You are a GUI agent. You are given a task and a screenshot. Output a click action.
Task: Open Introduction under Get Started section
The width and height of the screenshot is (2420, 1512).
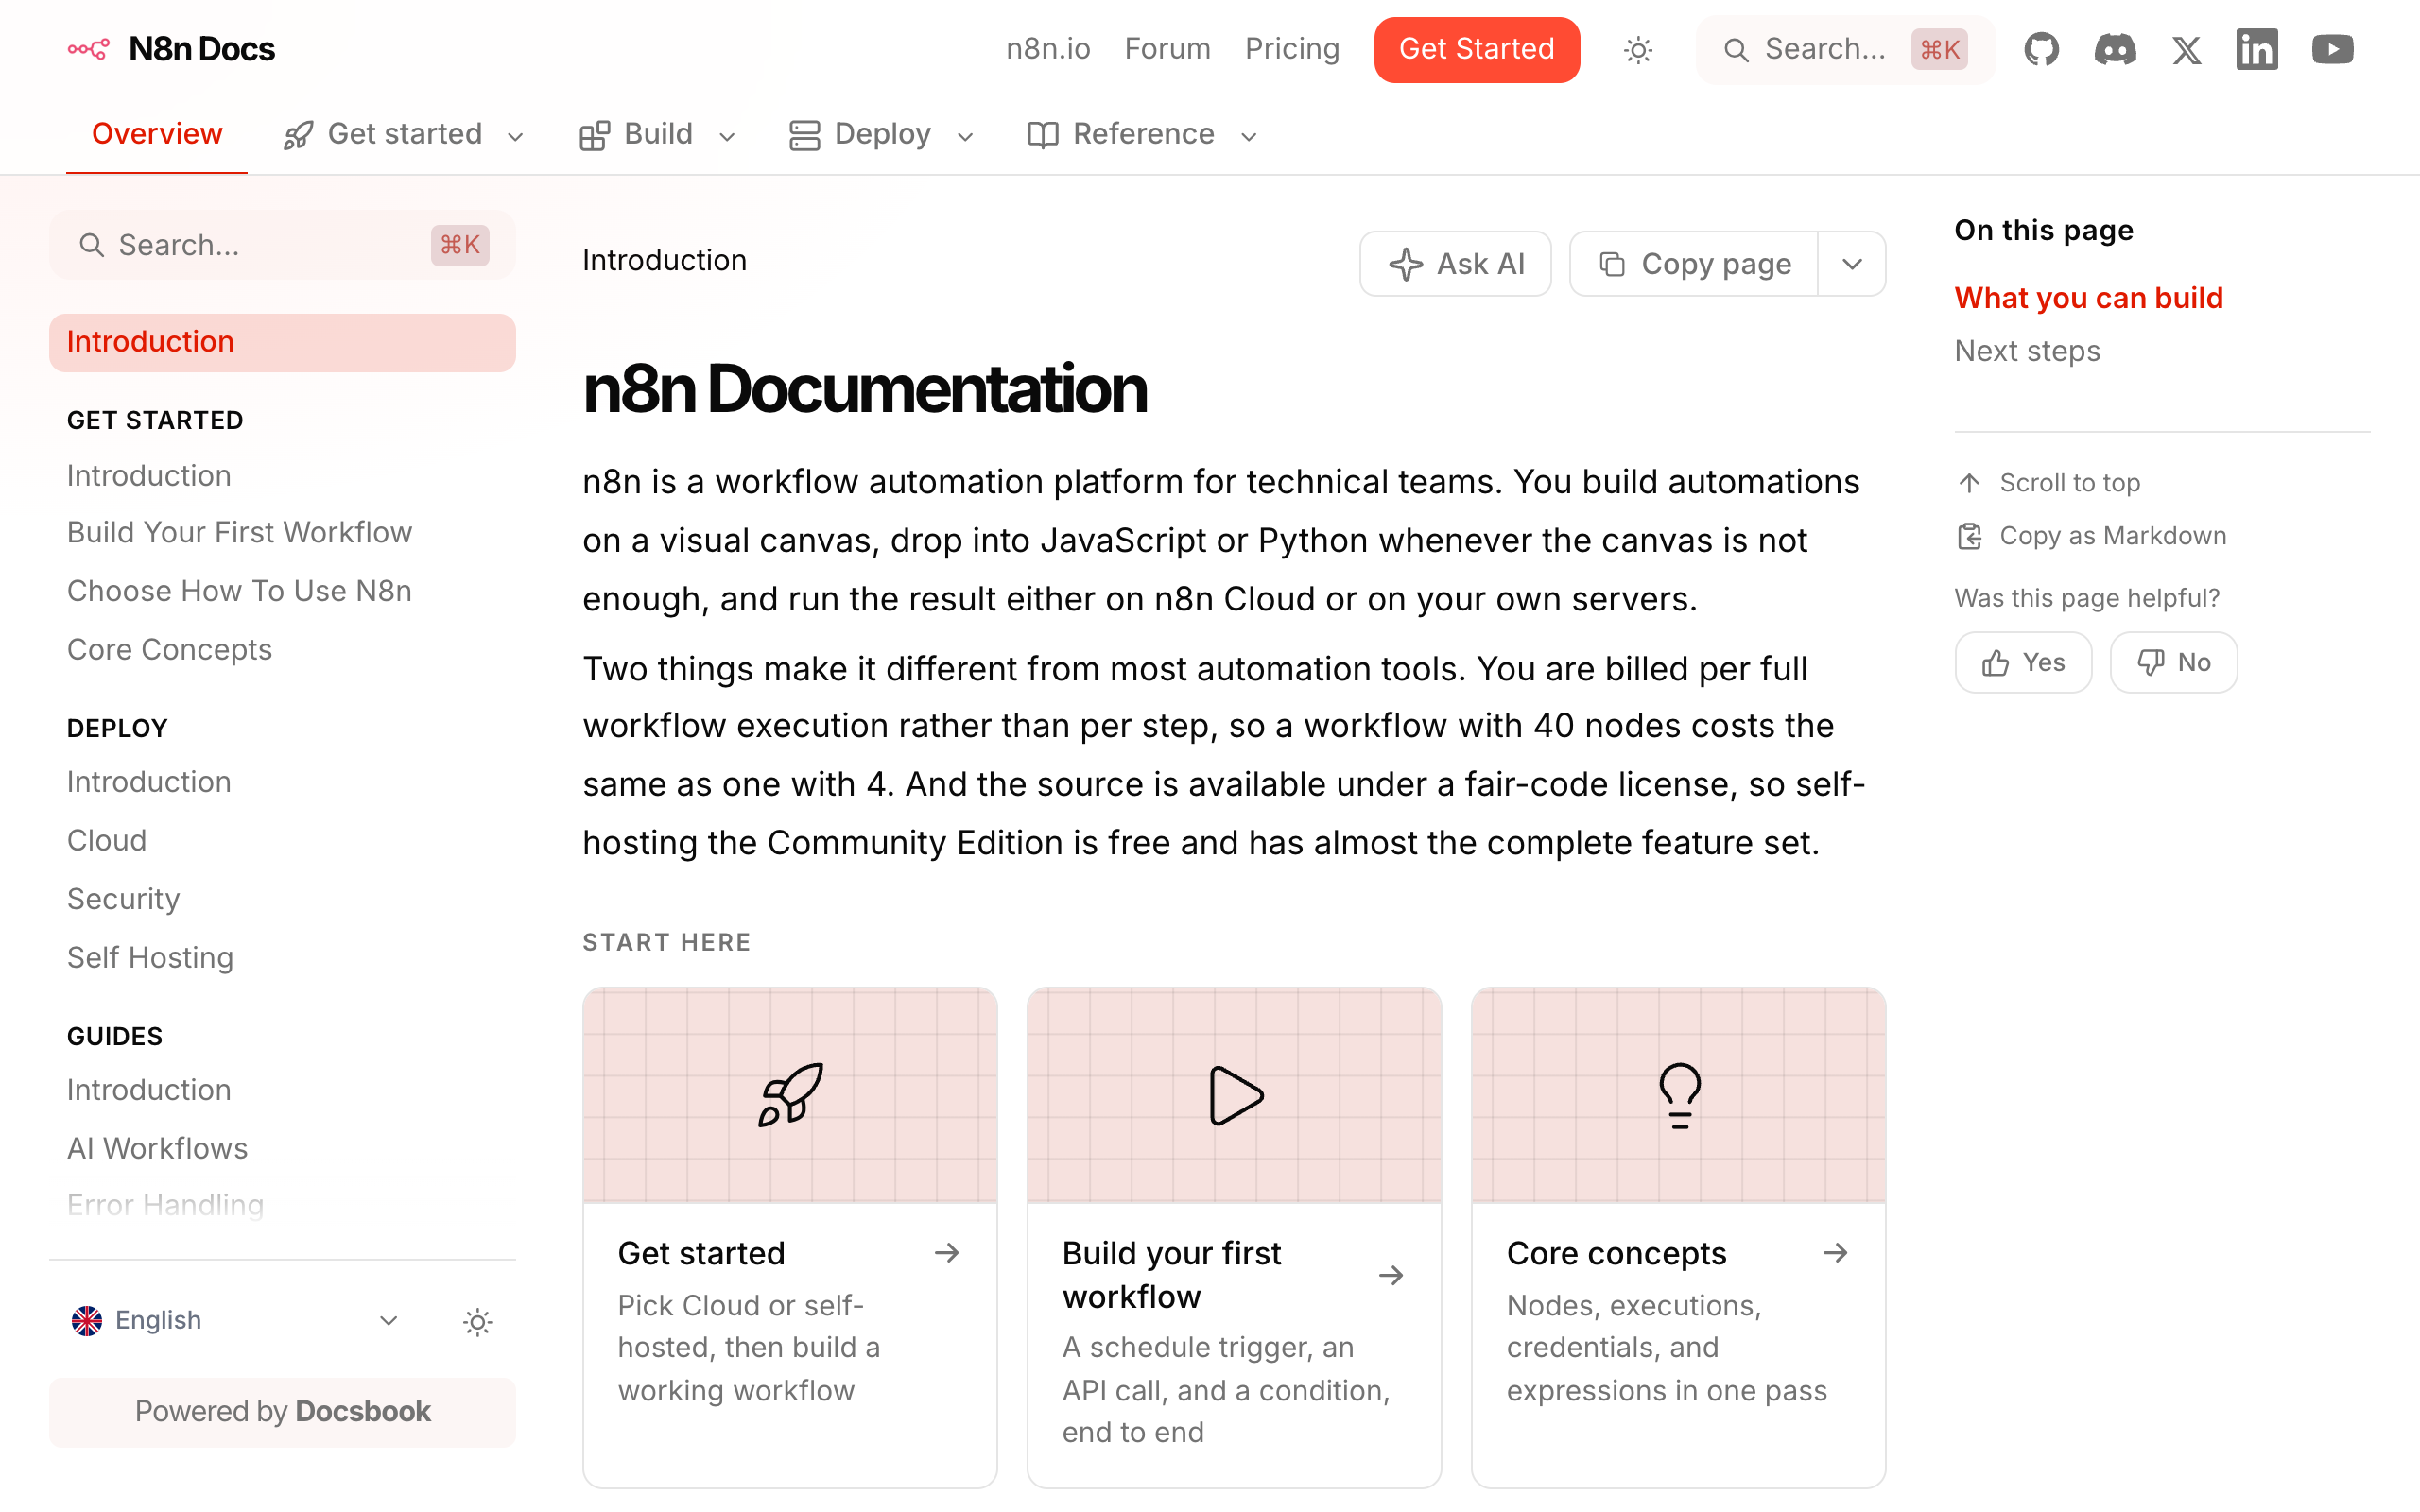[x=149, y=476]
